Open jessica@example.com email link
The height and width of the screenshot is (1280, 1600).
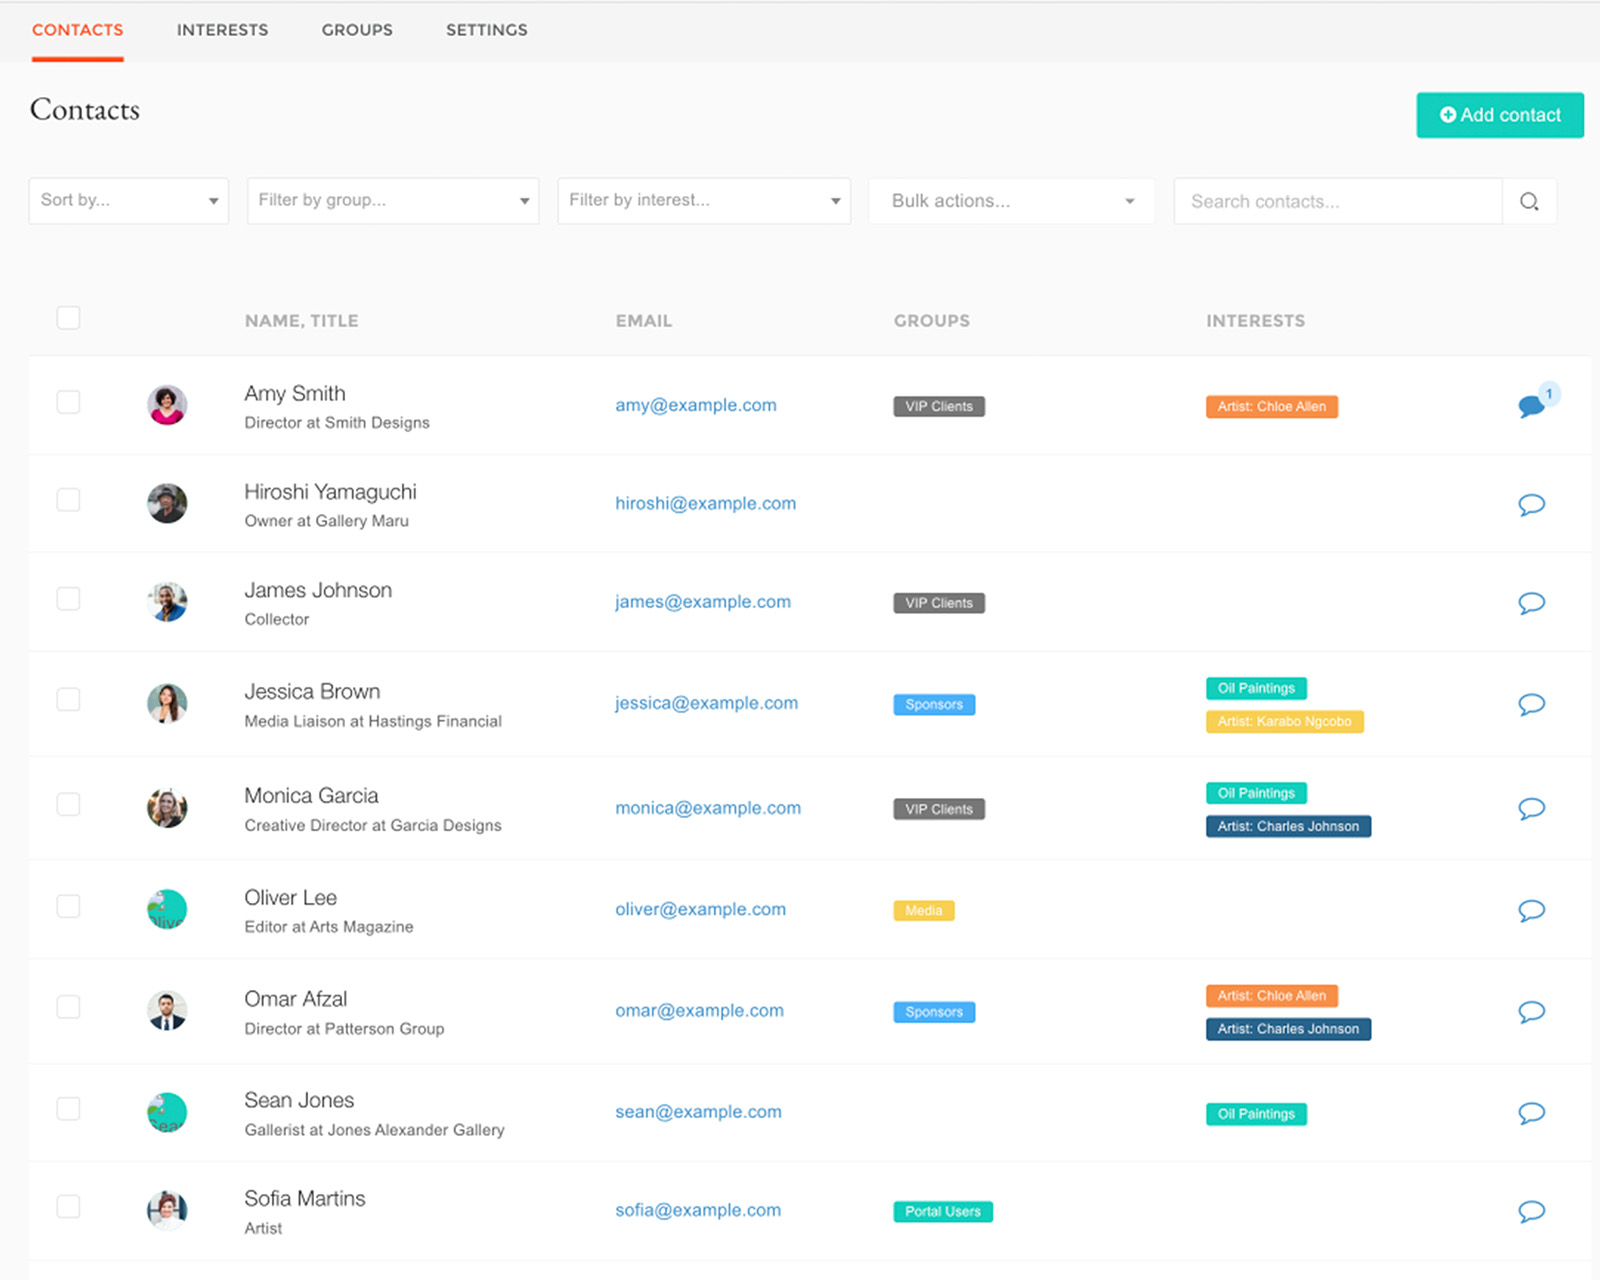pos(707,703)
